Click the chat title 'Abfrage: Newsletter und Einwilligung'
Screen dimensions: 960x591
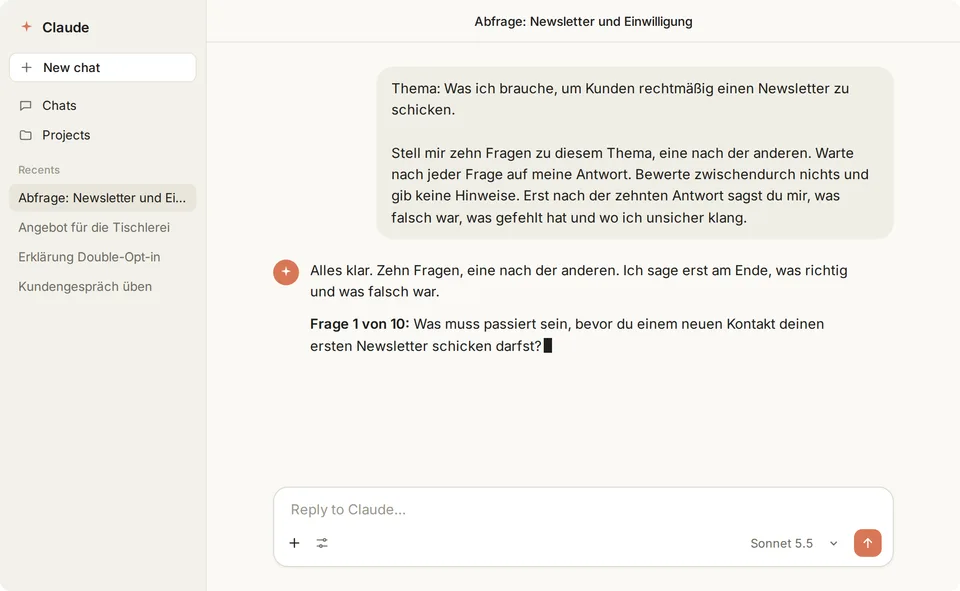tap(583, 21)
